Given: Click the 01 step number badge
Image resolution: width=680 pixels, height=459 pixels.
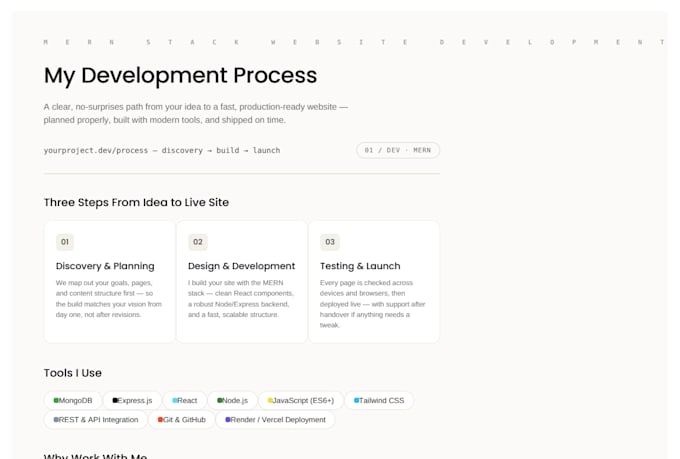Looking at the screenshot, I should (65, 242).
